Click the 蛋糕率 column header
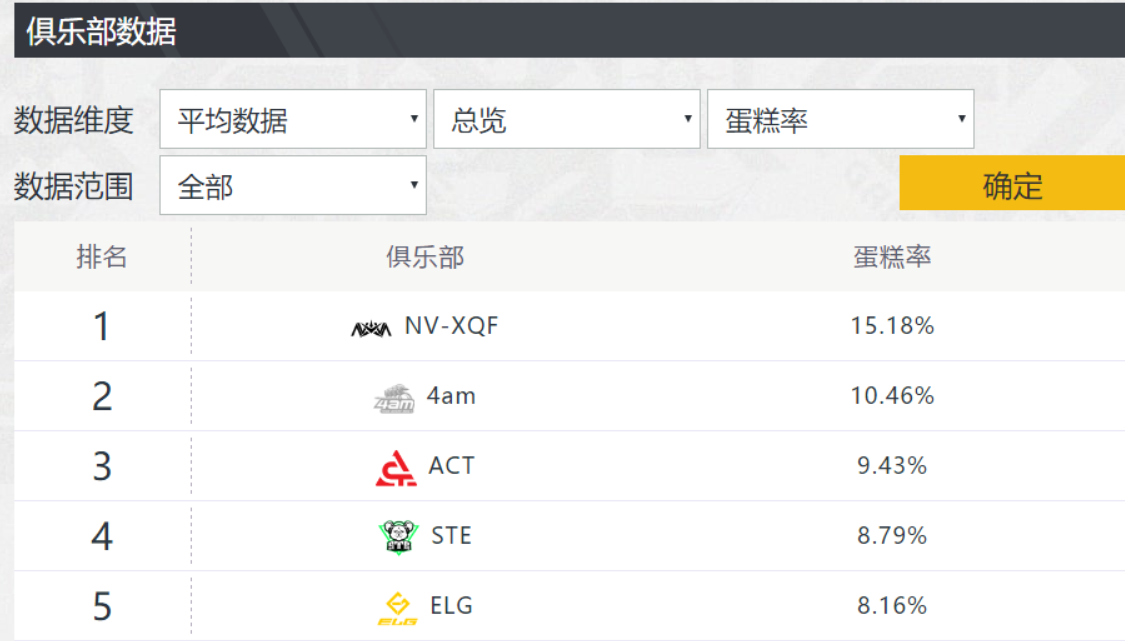The height and width of the screenshot is (641, 1125). tap(892, 257)
